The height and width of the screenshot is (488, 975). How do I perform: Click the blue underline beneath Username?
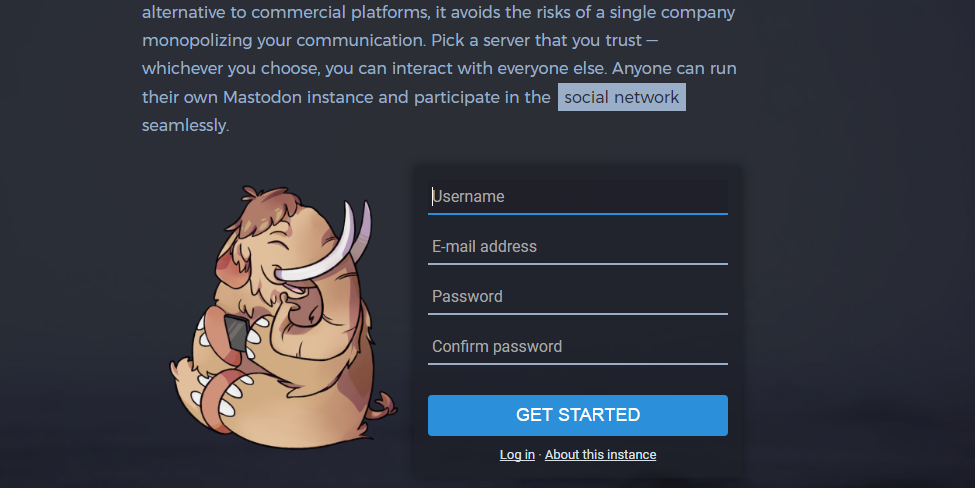[x=578, y=214]
